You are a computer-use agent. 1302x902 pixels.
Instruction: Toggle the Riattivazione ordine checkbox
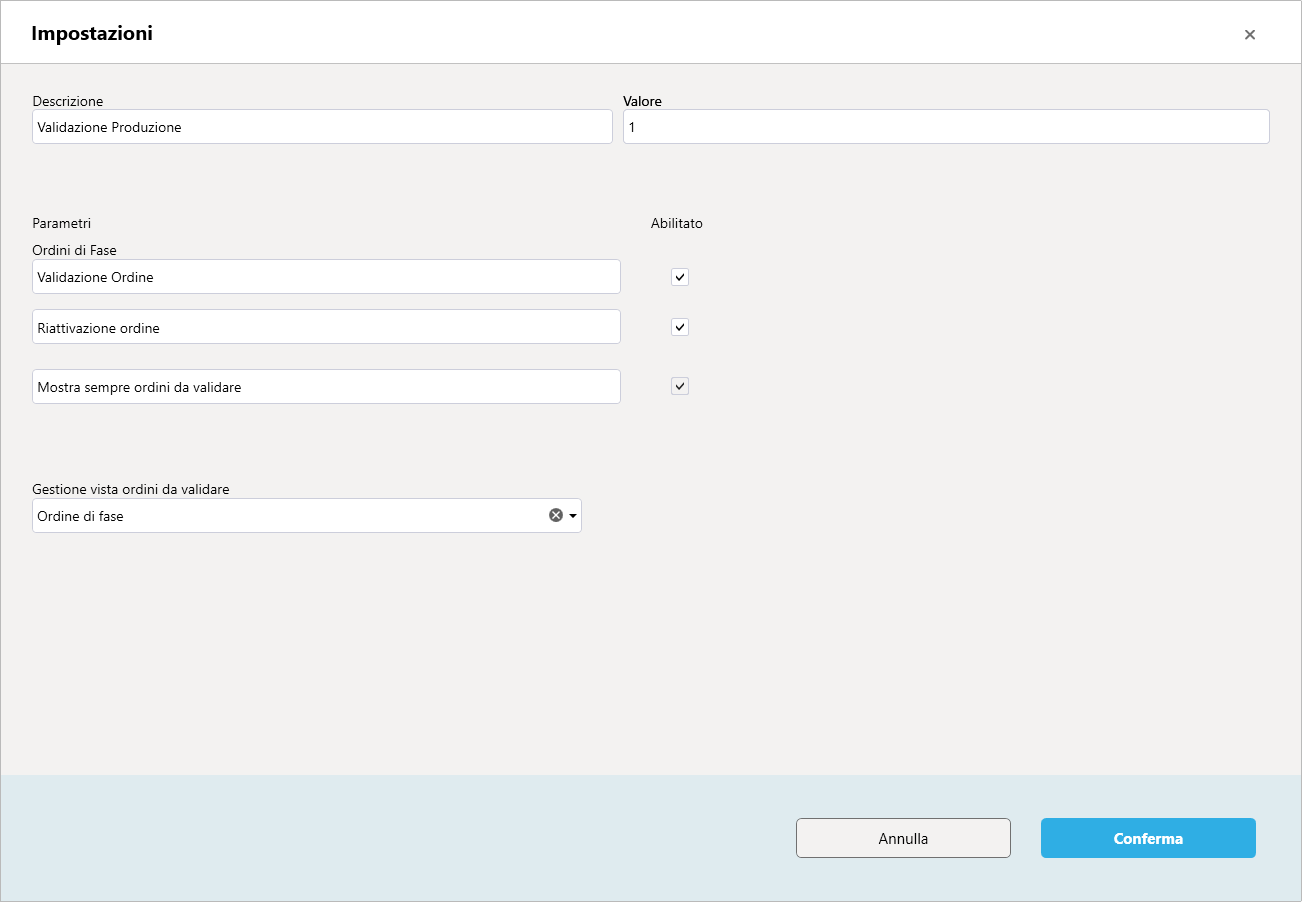(x=680, y=327)
